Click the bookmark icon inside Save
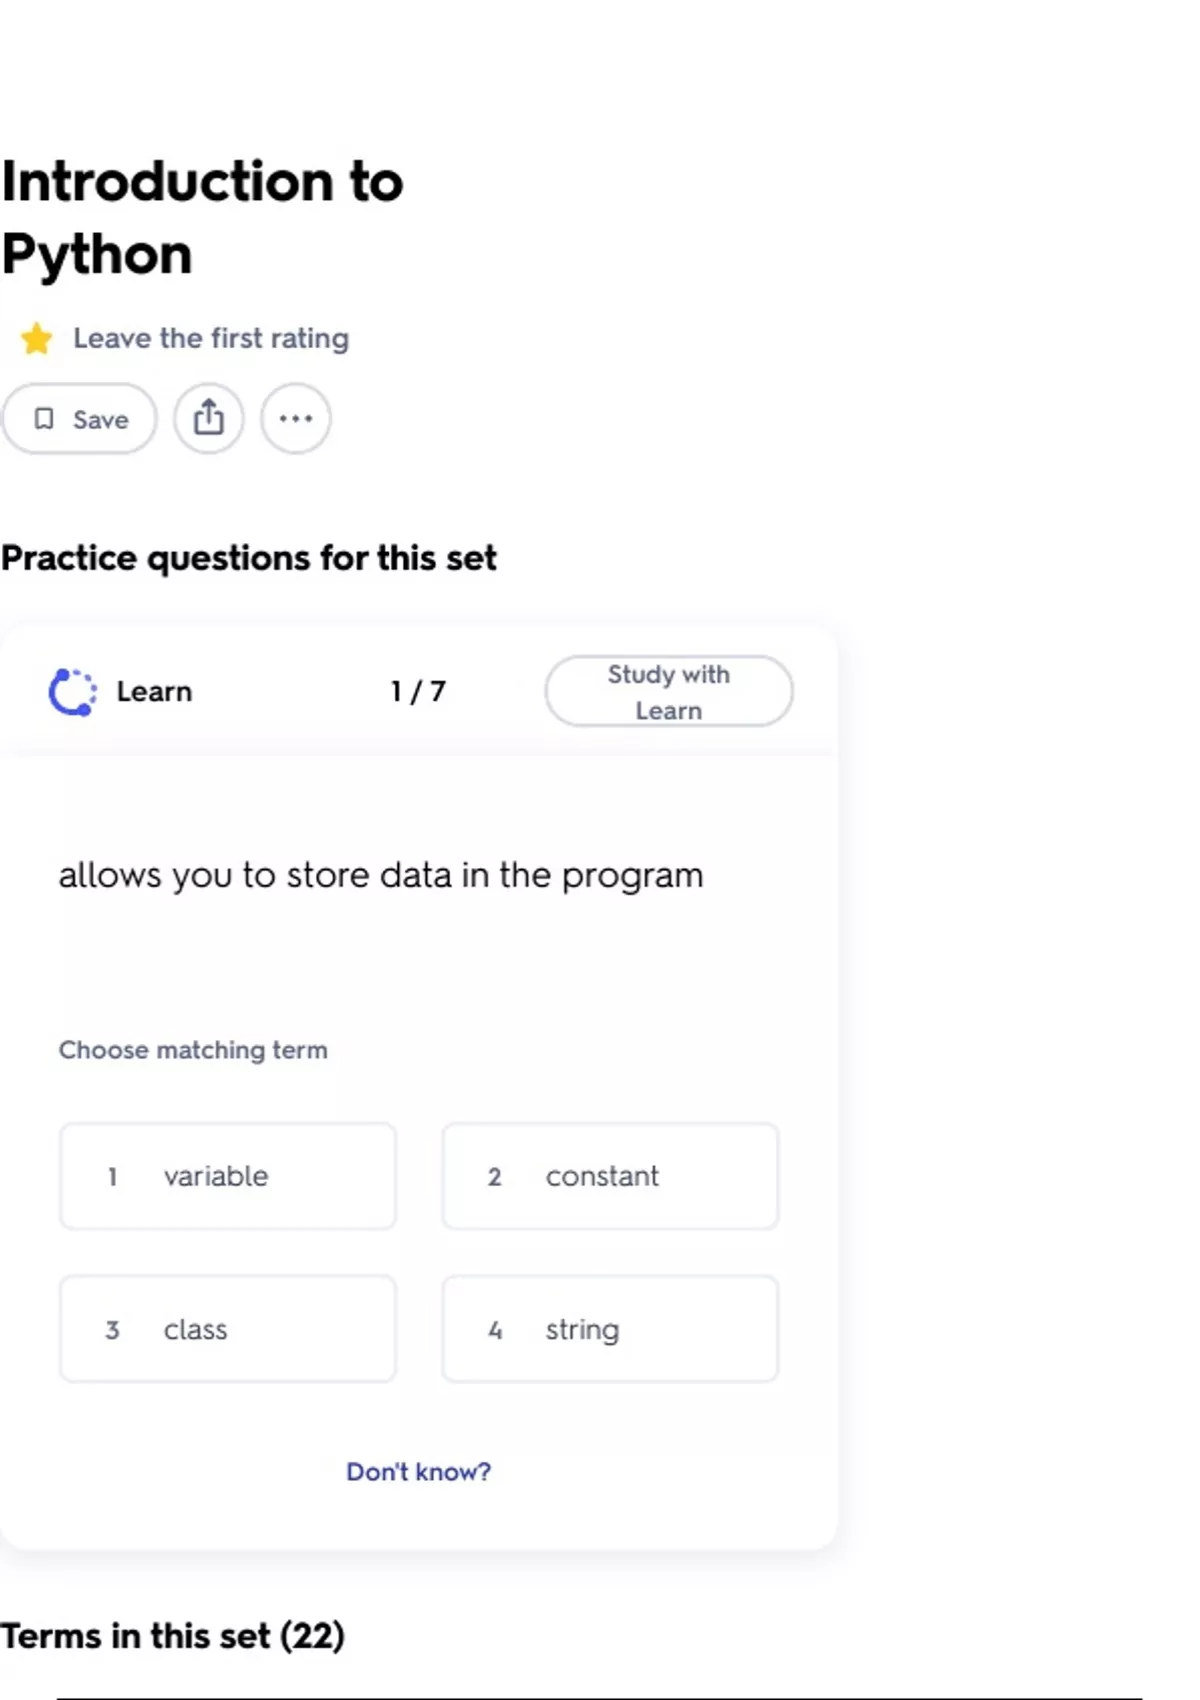Viewport: 1200px width, 1700px height. (44, 418)
